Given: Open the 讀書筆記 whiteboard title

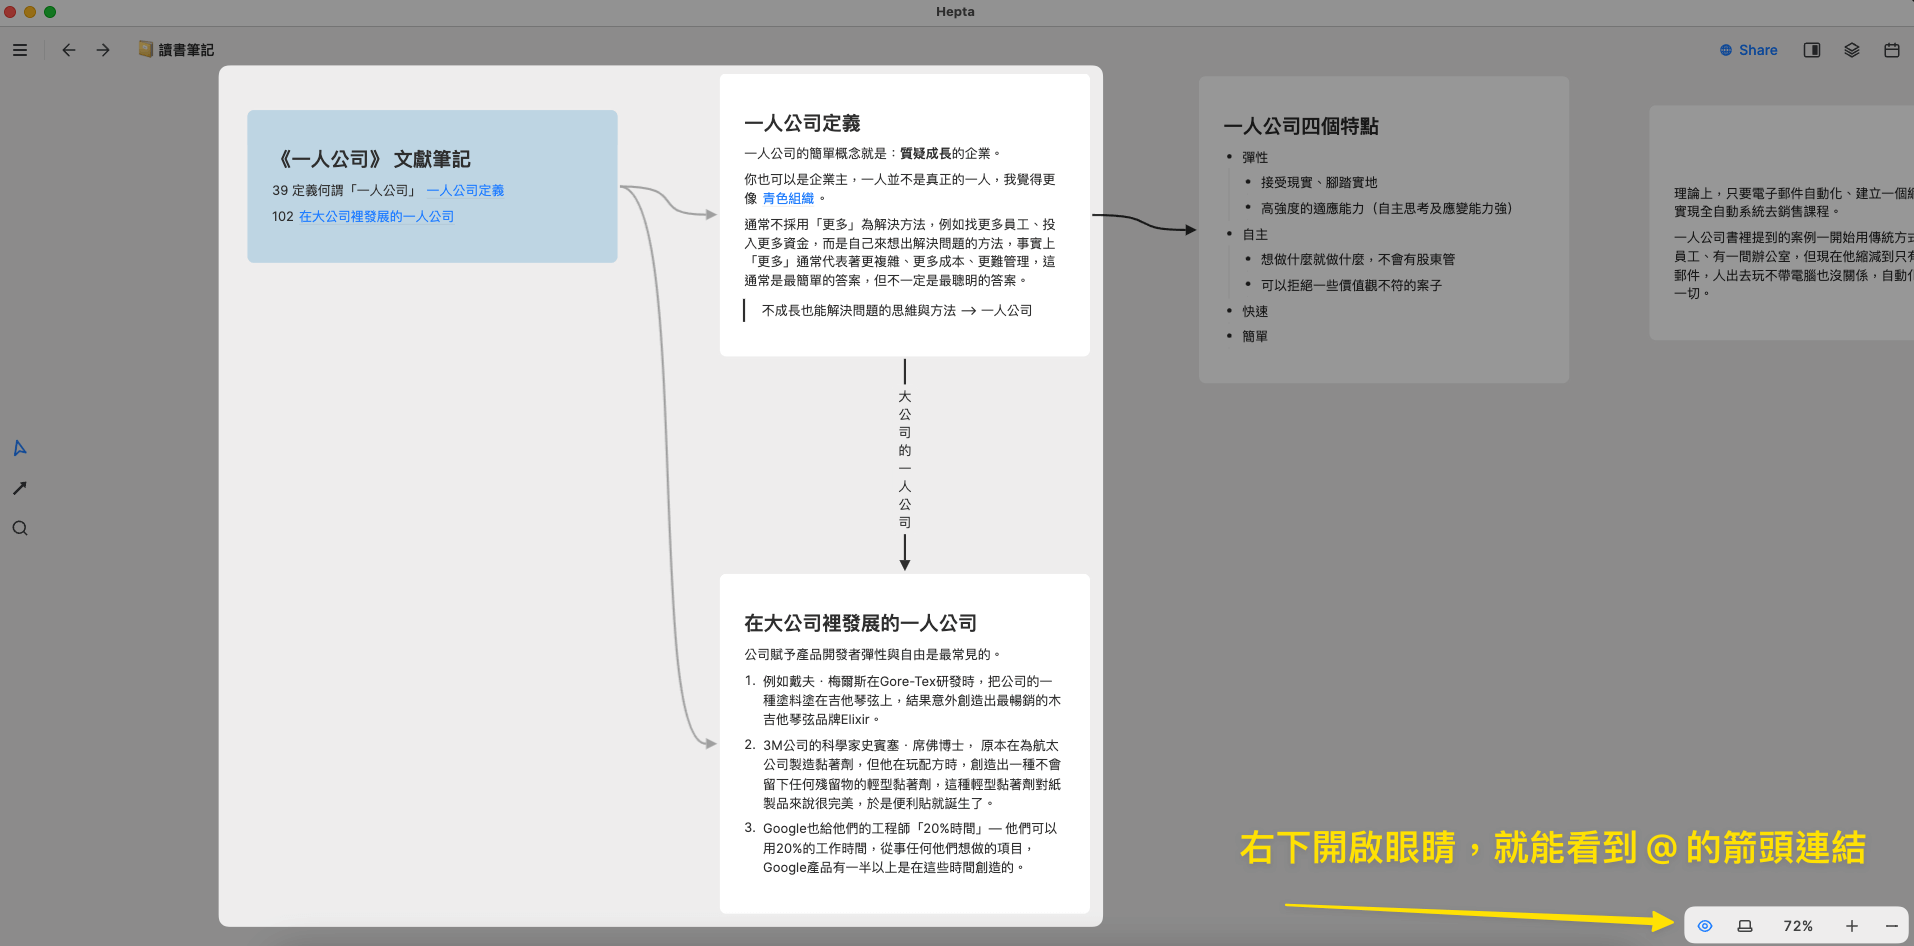Looking at the screenshot, I should 185,50.
